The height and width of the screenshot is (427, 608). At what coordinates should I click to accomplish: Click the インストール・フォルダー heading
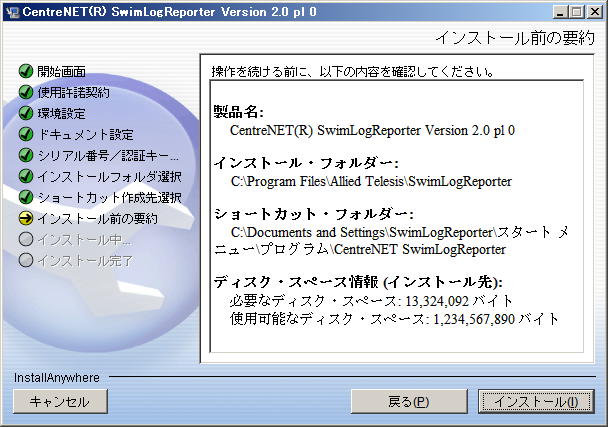tap(306, 163)
